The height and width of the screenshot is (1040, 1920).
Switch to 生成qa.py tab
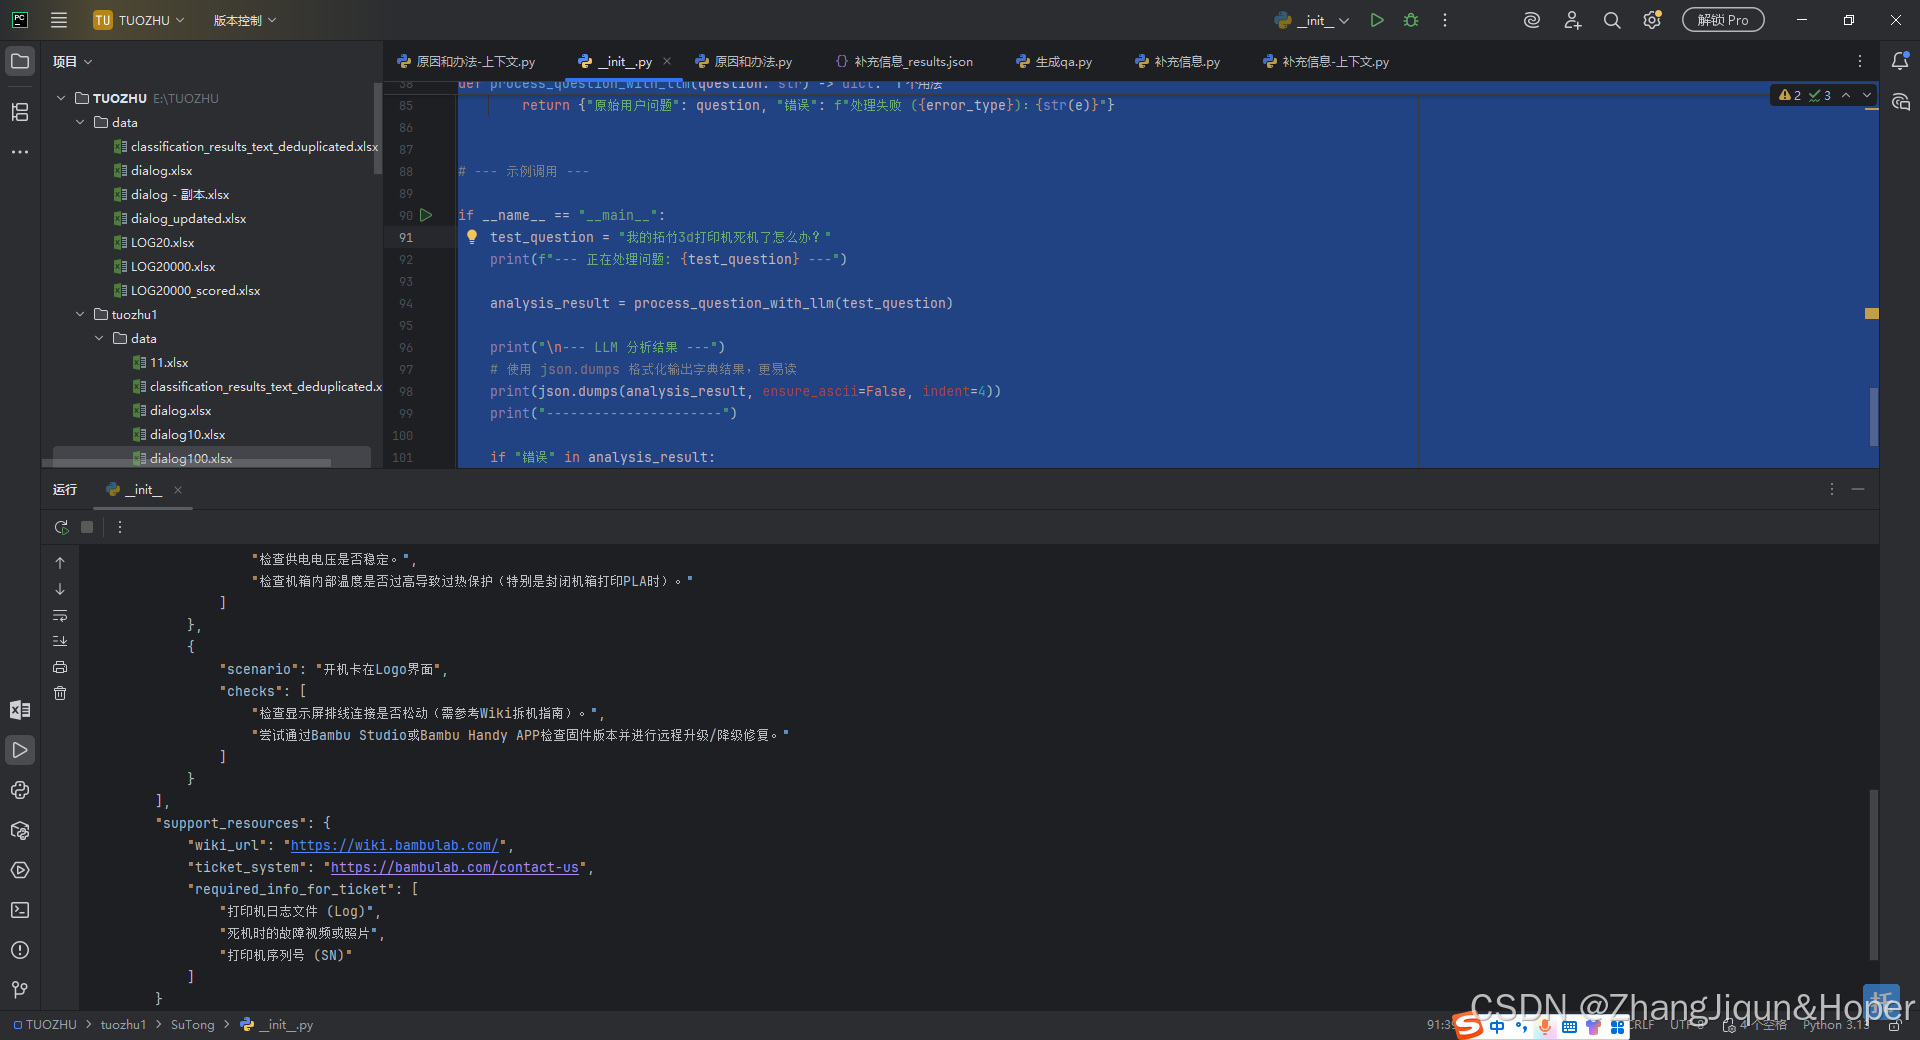click(x=1054, y=62)
